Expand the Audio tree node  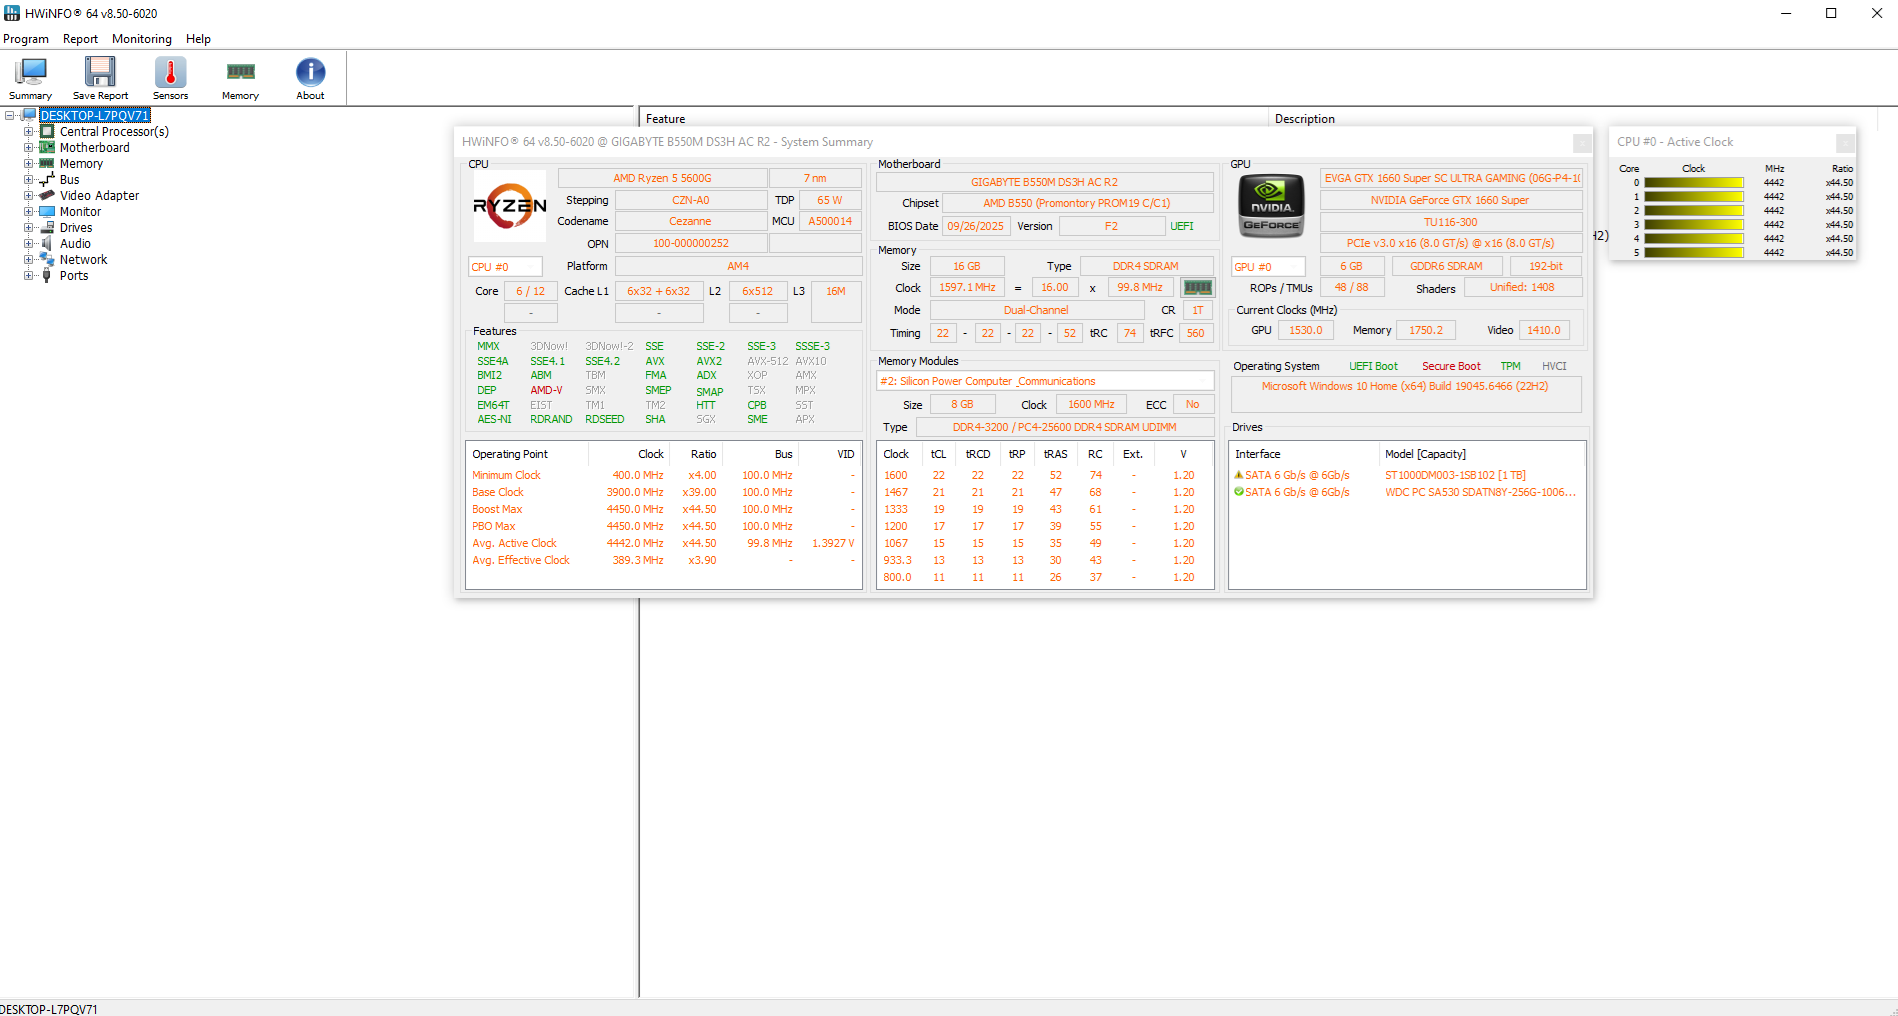29,243
